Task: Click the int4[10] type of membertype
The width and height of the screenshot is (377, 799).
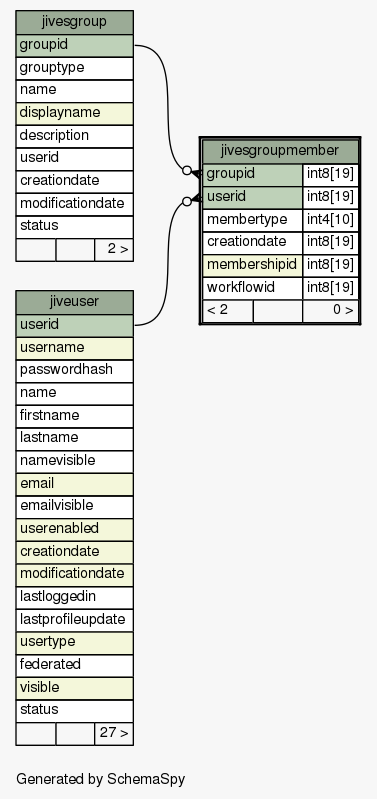Action: (x=331, y=220)
